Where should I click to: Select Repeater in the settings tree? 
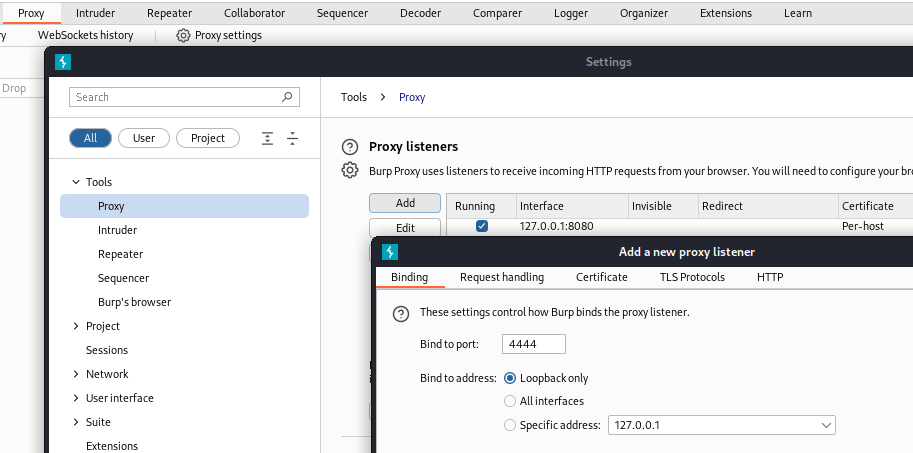click(121, 254)
